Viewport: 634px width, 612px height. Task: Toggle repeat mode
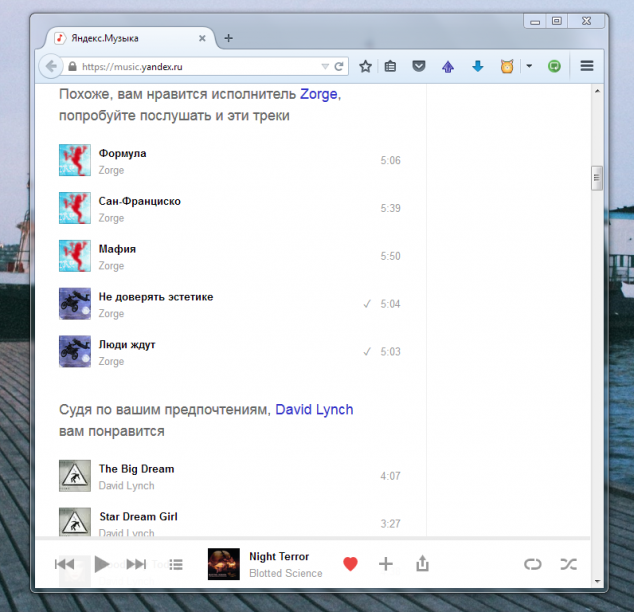[x=533, y=564]
